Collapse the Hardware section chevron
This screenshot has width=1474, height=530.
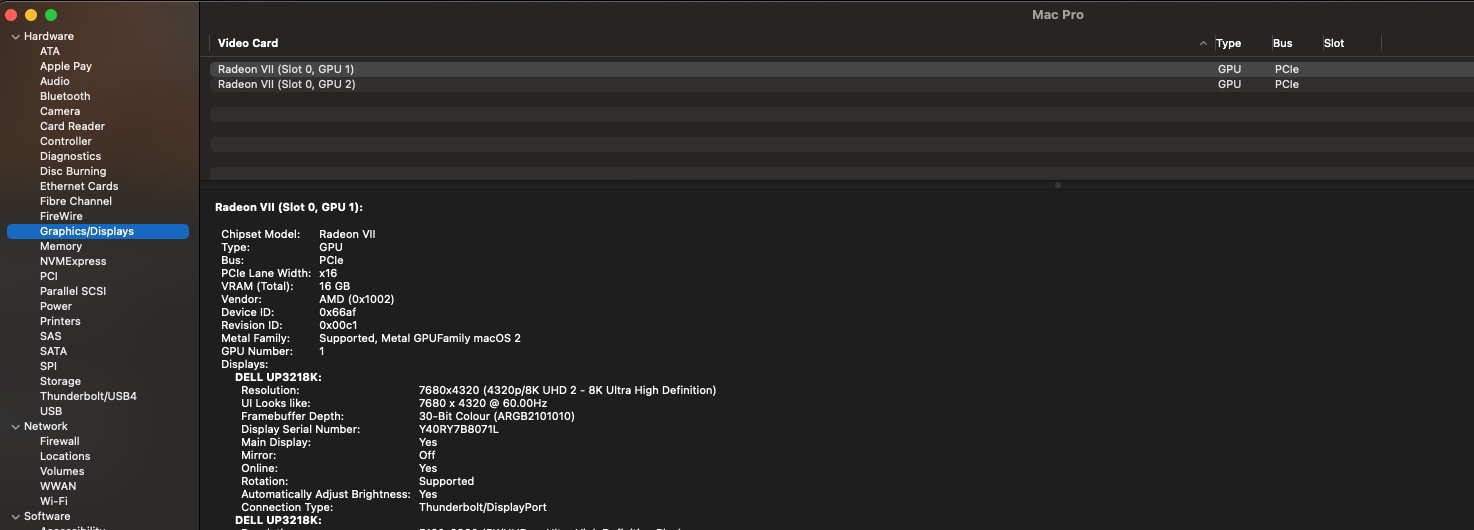pyautogui.click(x=15, y=37)
